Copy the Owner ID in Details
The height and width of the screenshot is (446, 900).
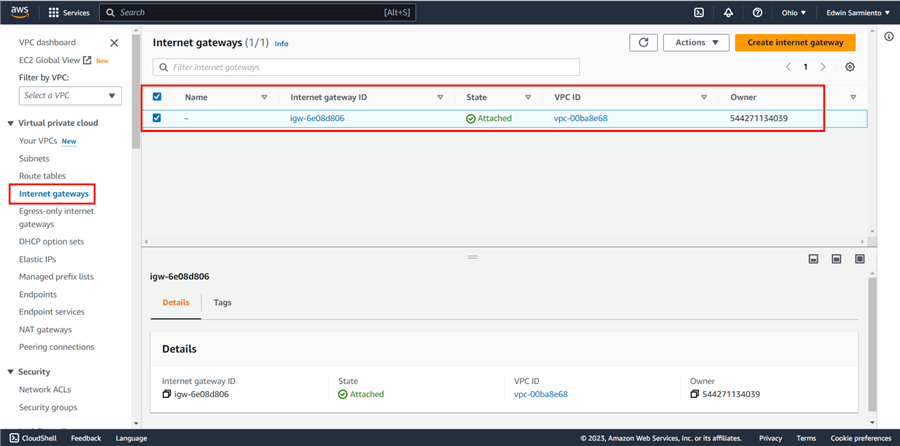pos(695,394)
